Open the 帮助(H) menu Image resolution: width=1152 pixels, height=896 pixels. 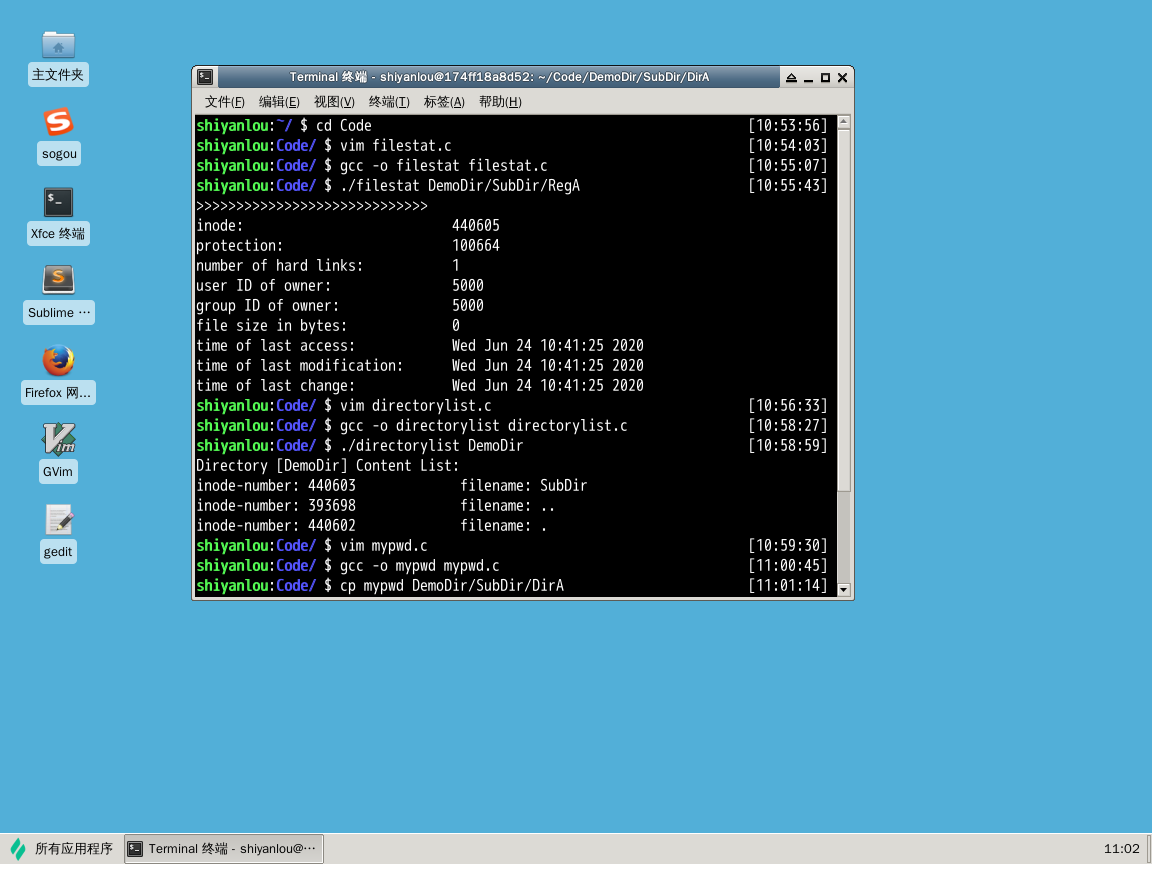[x=500, y=102]
